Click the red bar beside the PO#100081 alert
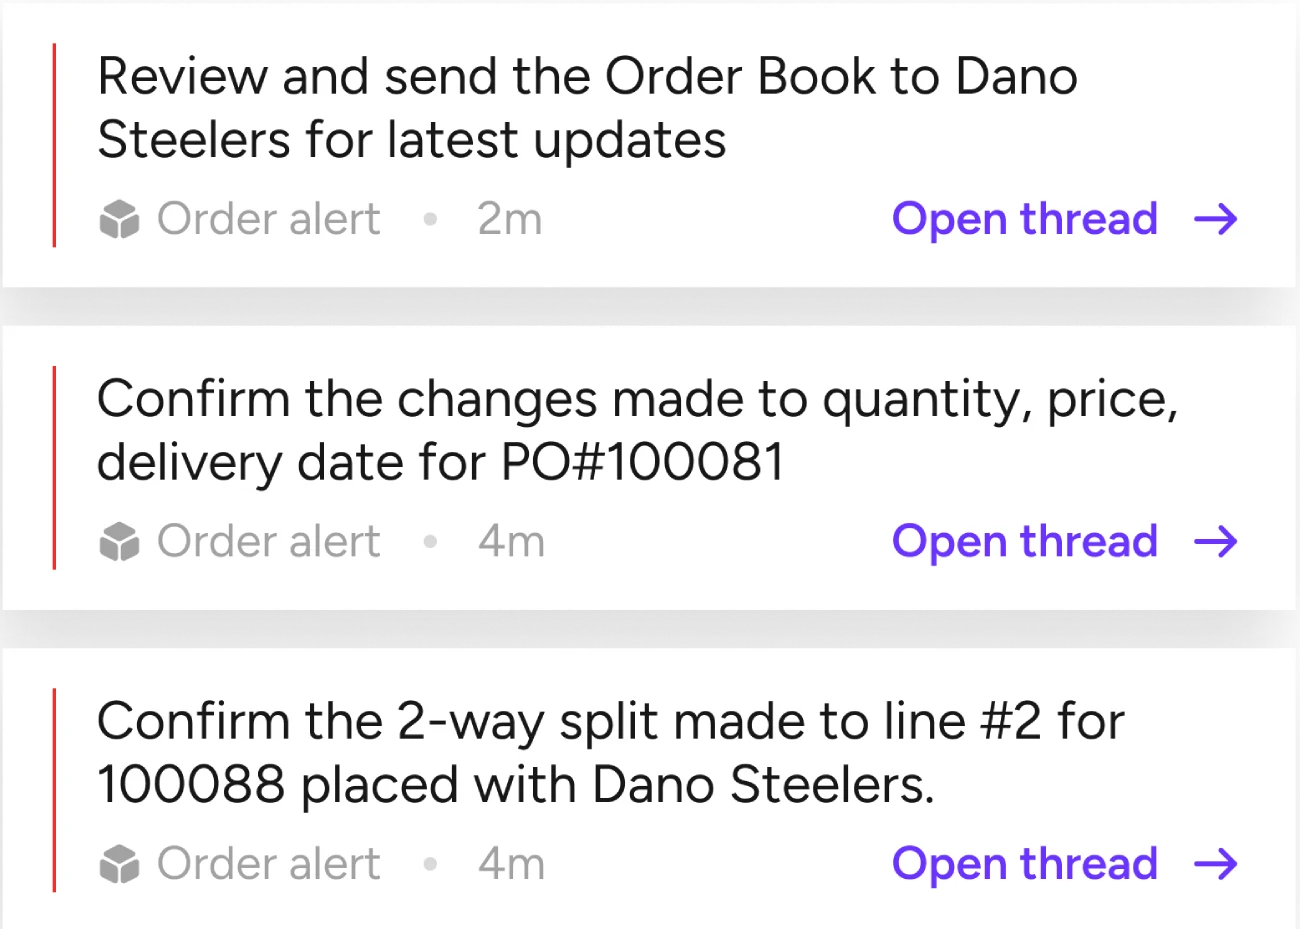Screen dimensions: 1300x929 coord(54,467)
